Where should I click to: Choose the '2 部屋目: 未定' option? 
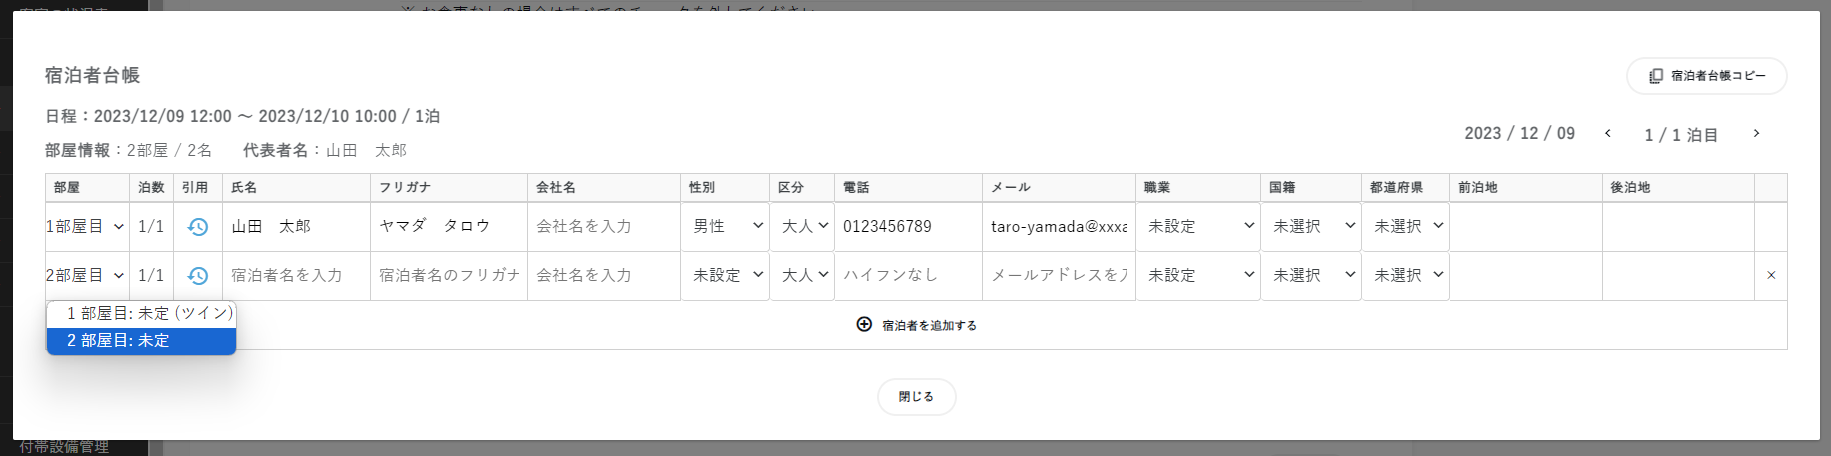pos(141,341)
